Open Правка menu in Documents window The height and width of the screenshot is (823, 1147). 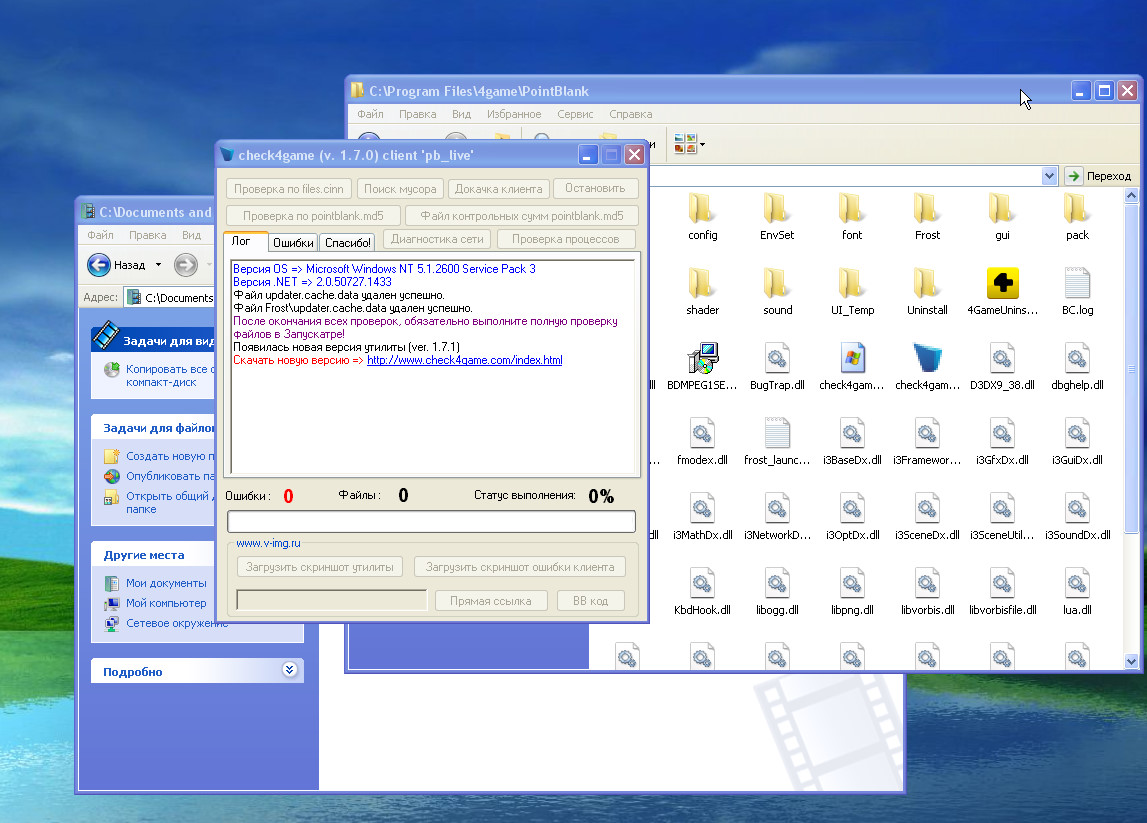coord(148,235)
